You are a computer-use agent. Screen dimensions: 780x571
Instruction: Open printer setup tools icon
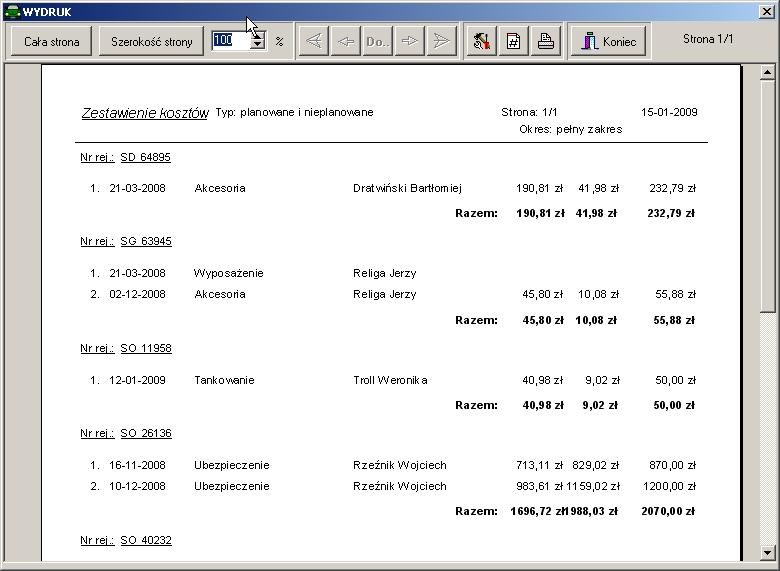482,41
